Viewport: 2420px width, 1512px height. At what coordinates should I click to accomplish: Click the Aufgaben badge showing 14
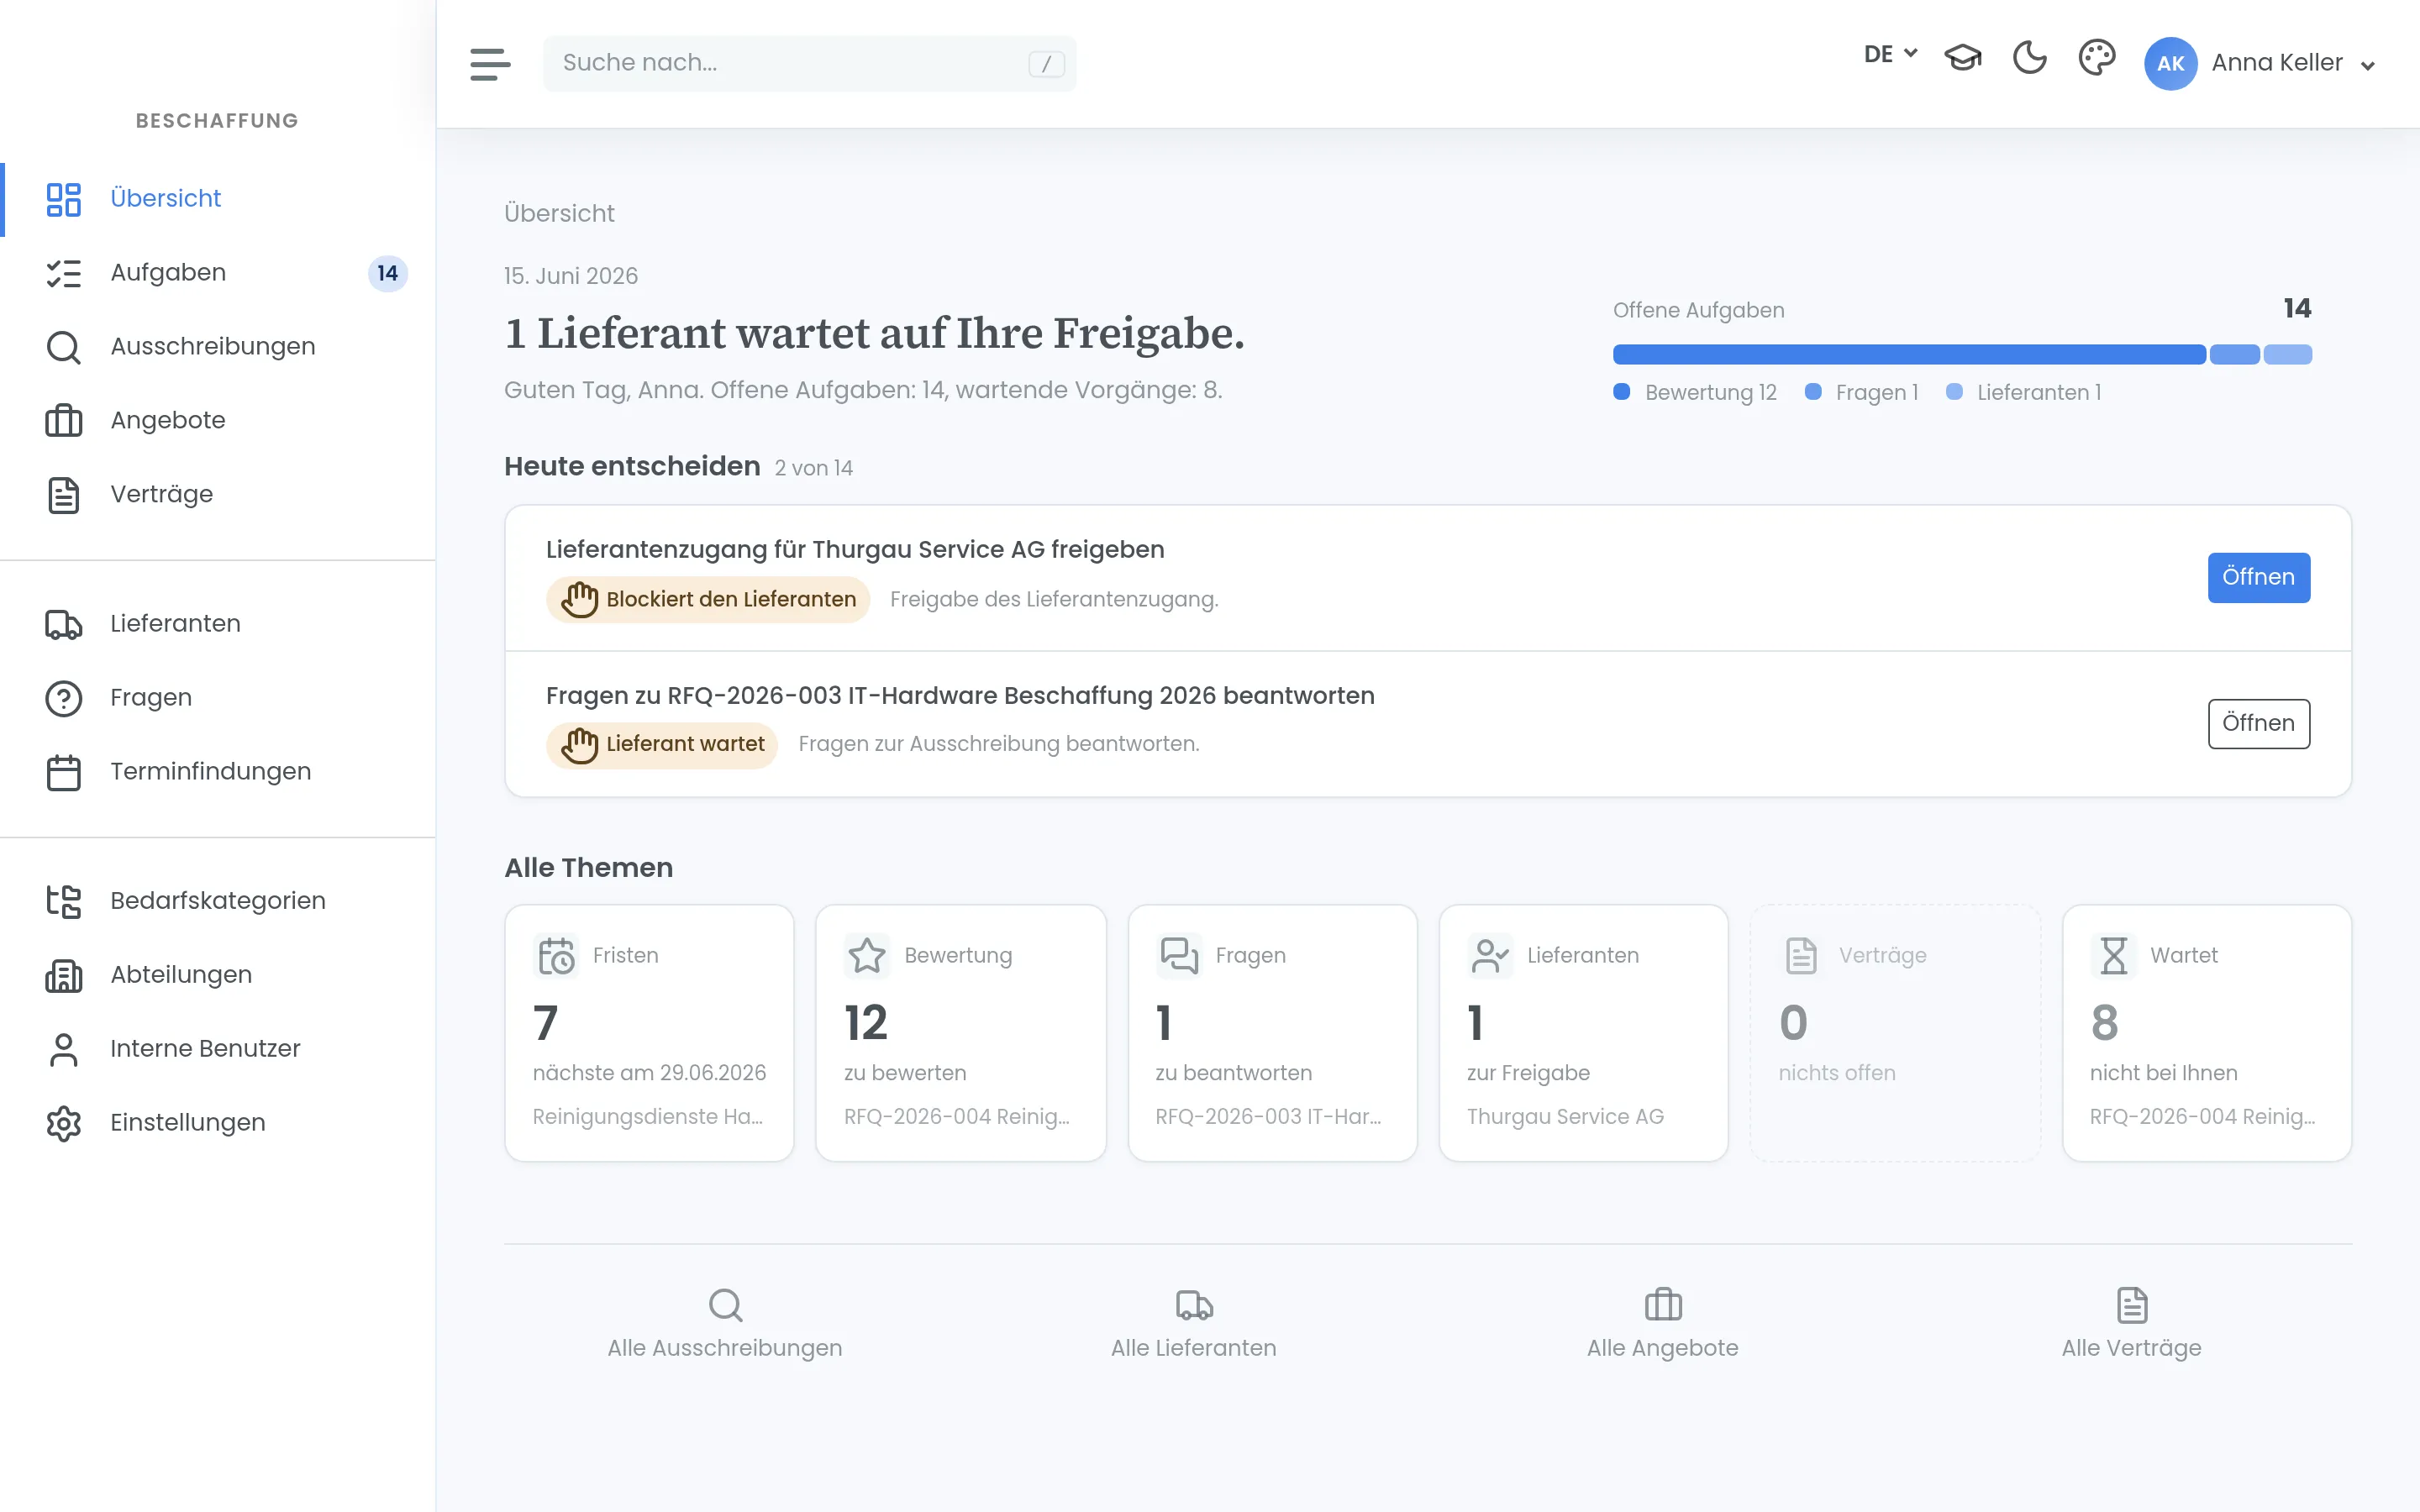388,273
